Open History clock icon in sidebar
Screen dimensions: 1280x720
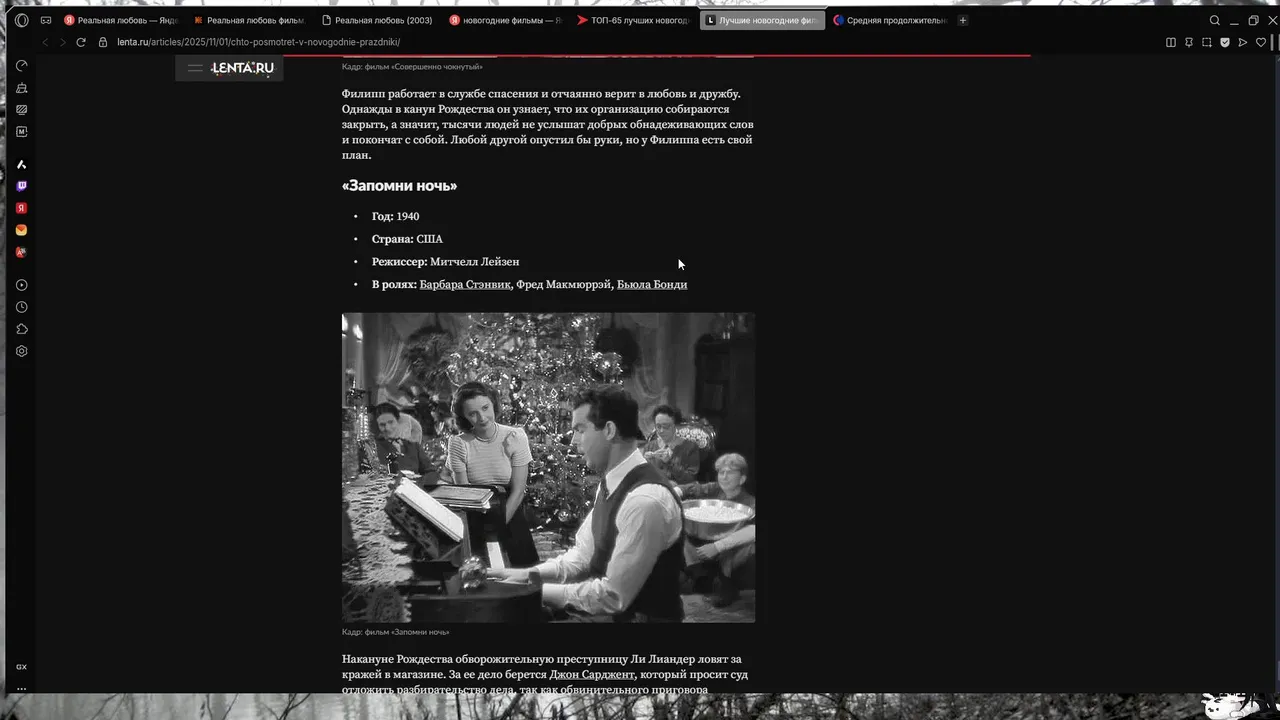21,307
